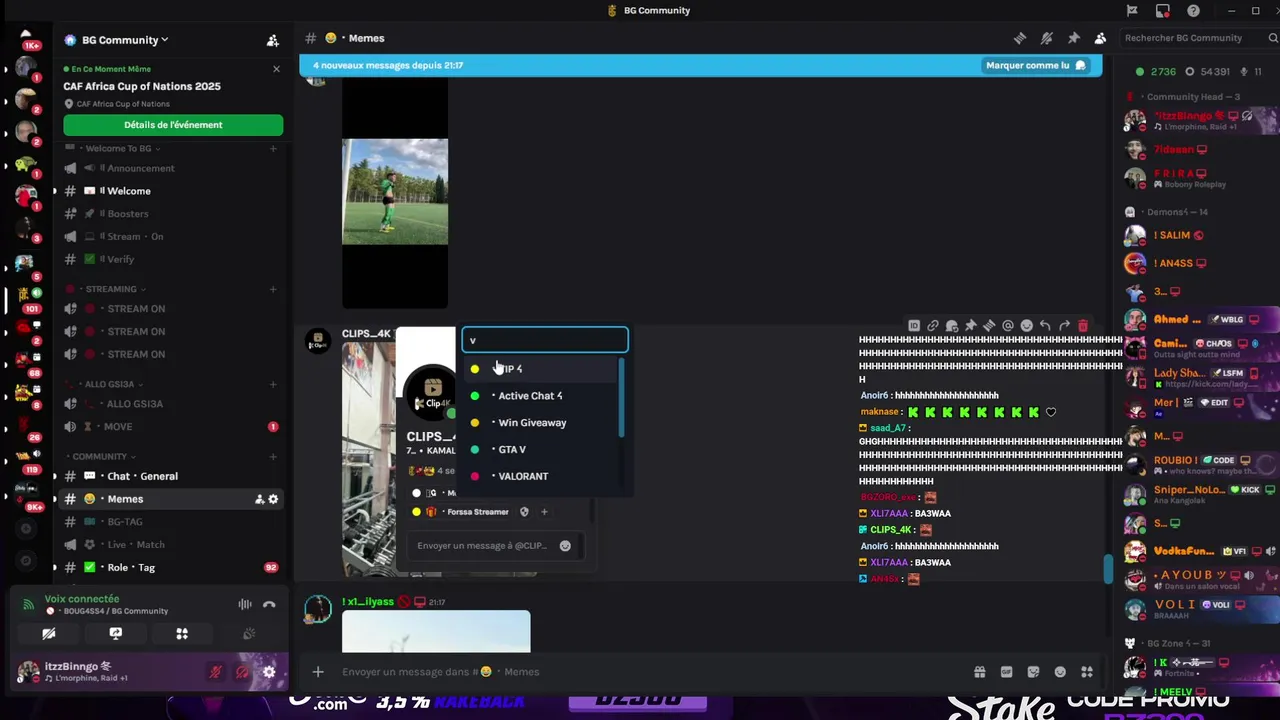Click the Forward arrow in message toolbar
1280x720 pixels.
point(1064,325)
